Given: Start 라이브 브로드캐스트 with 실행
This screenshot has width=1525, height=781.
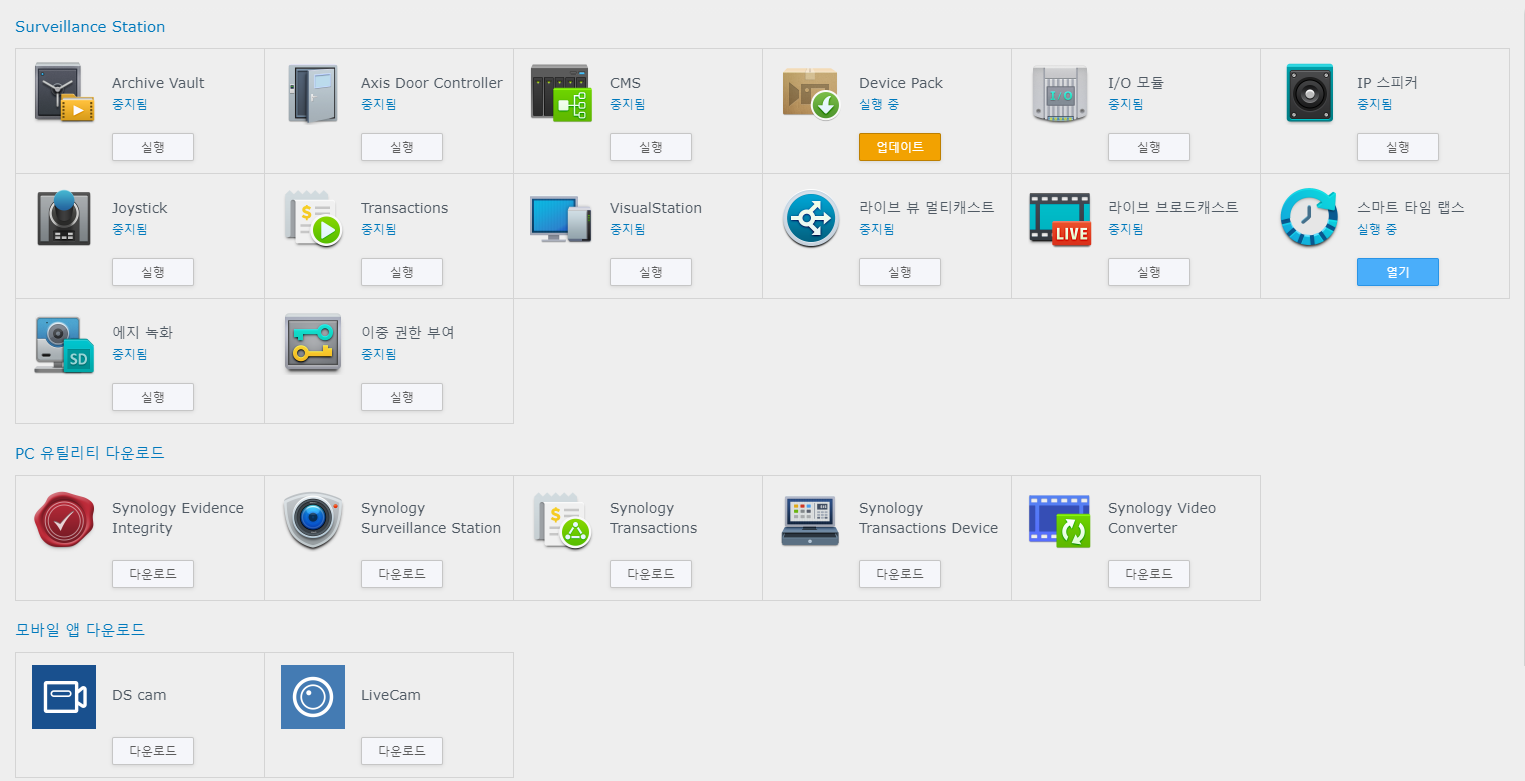Looking at the screenshot, I should coord(1149,272).
